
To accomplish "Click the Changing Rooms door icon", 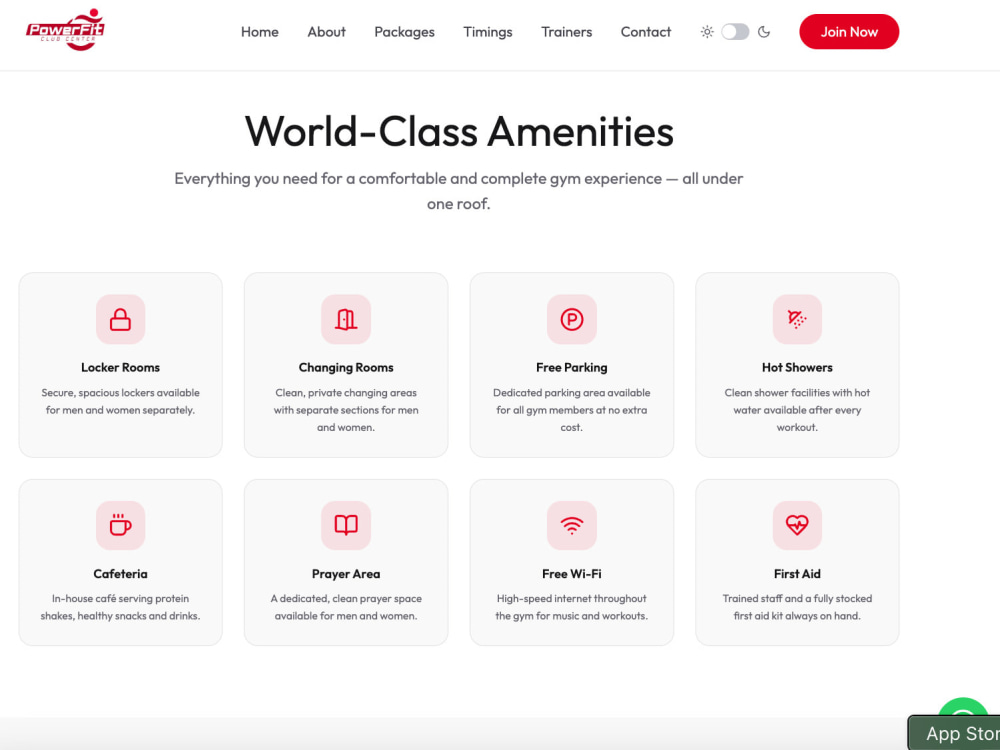I will click(x=346, y=319).
